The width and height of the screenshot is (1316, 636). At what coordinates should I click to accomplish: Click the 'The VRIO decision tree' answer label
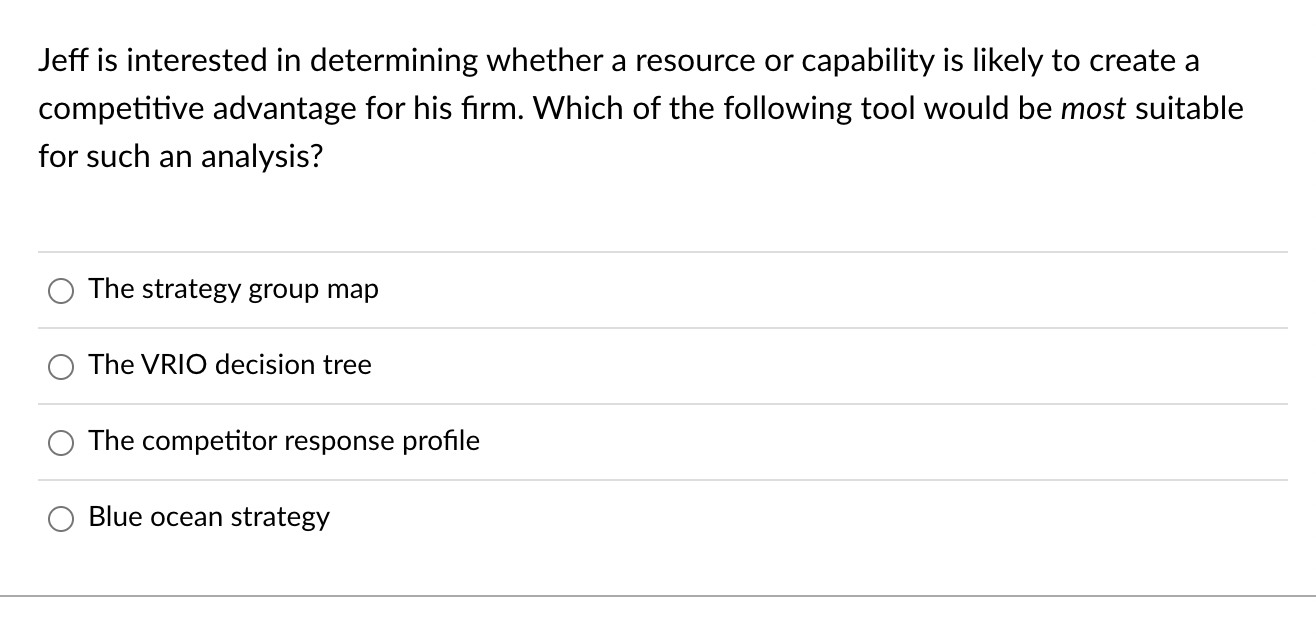click(x=230, y=365)
